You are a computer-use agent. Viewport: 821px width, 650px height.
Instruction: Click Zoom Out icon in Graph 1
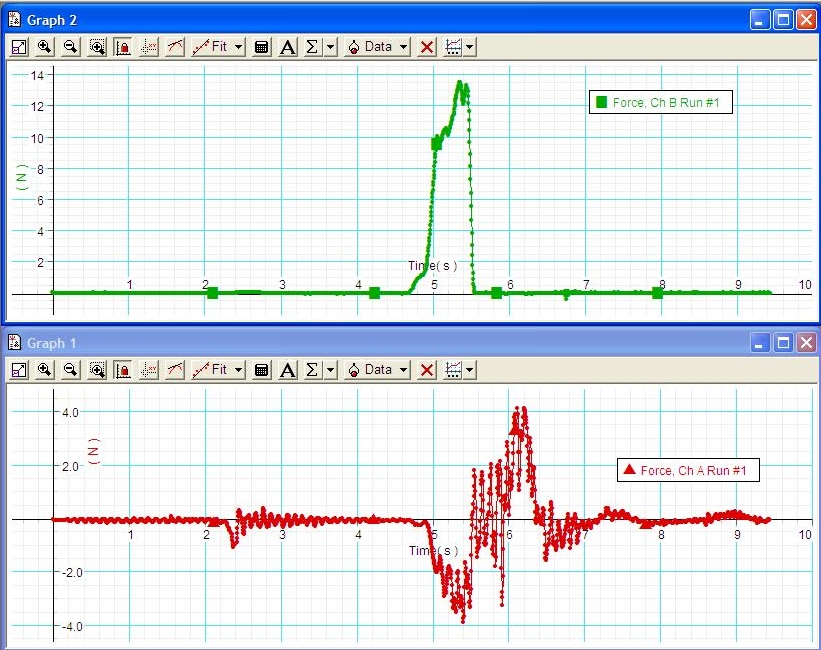pyautogui.click(x=70, y=370)
